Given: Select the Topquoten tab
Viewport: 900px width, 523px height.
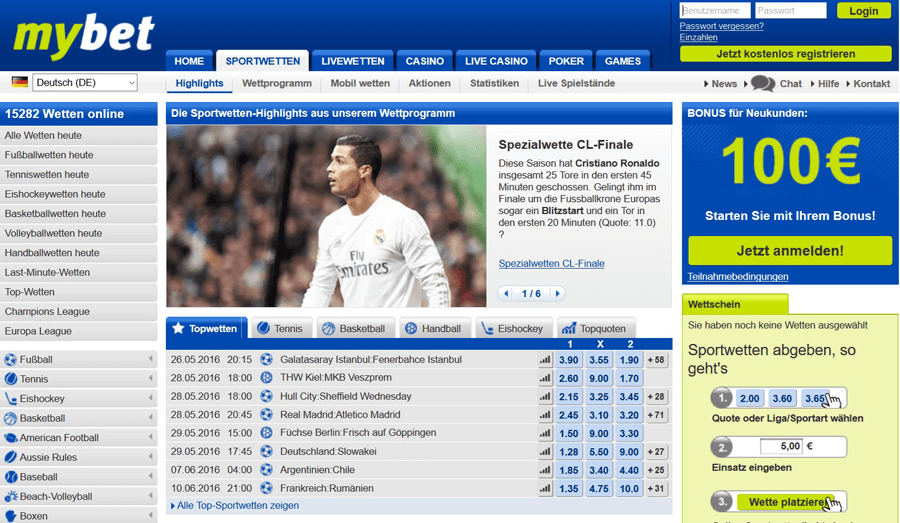Looking at the screenshot, I should [596, 328].
